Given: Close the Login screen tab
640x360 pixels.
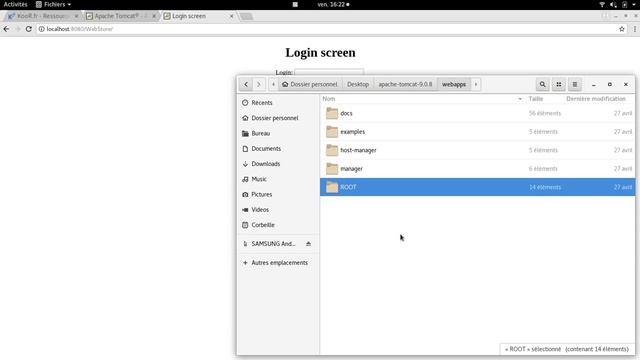Looking at the screenshot, I should click(231, 16).
